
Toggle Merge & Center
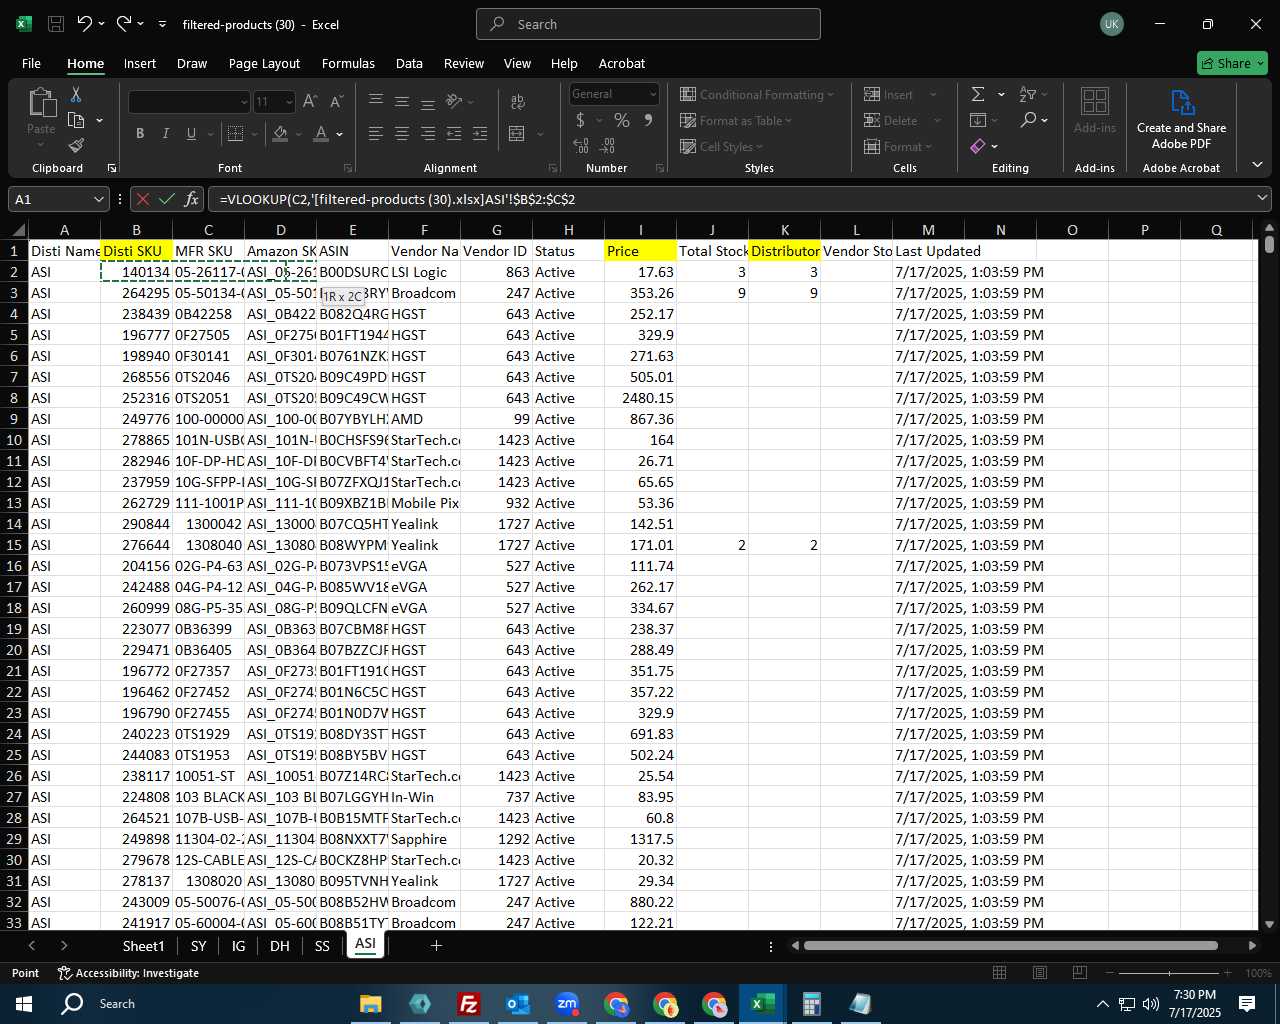pyautogui.click(x=517, y=133)
